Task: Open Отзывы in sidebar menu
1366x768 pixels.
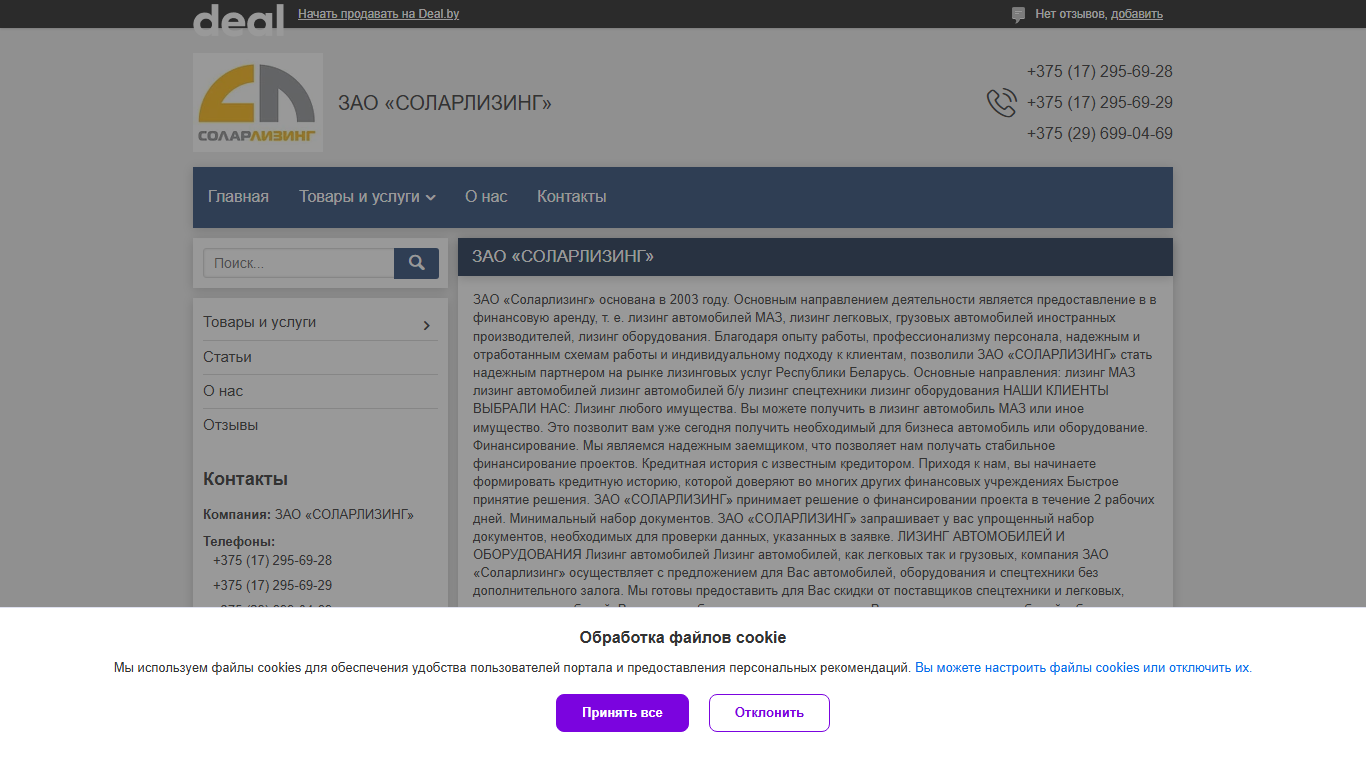Action: 230,425
